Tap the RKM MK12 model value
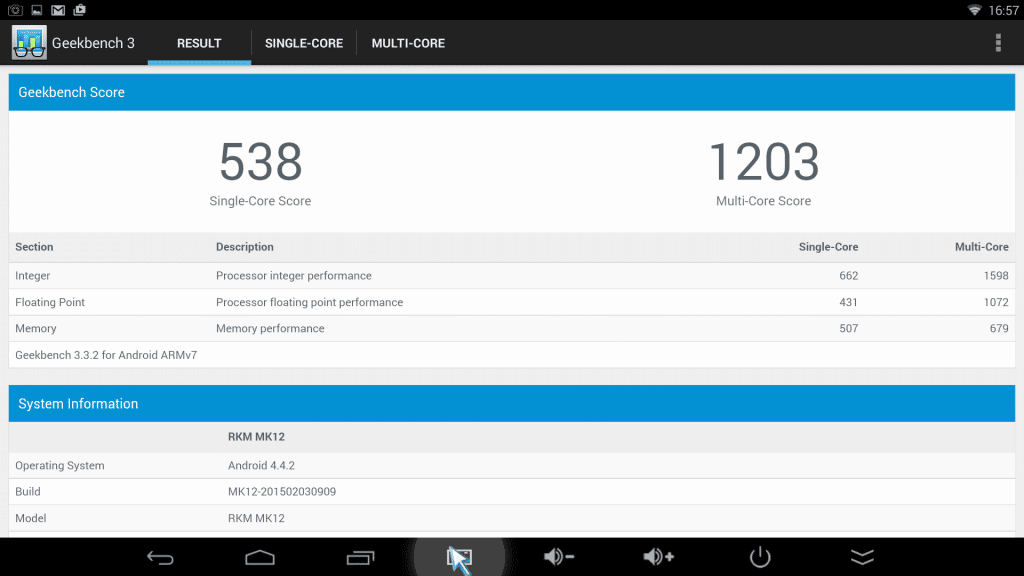 click(x=256, y=519)
